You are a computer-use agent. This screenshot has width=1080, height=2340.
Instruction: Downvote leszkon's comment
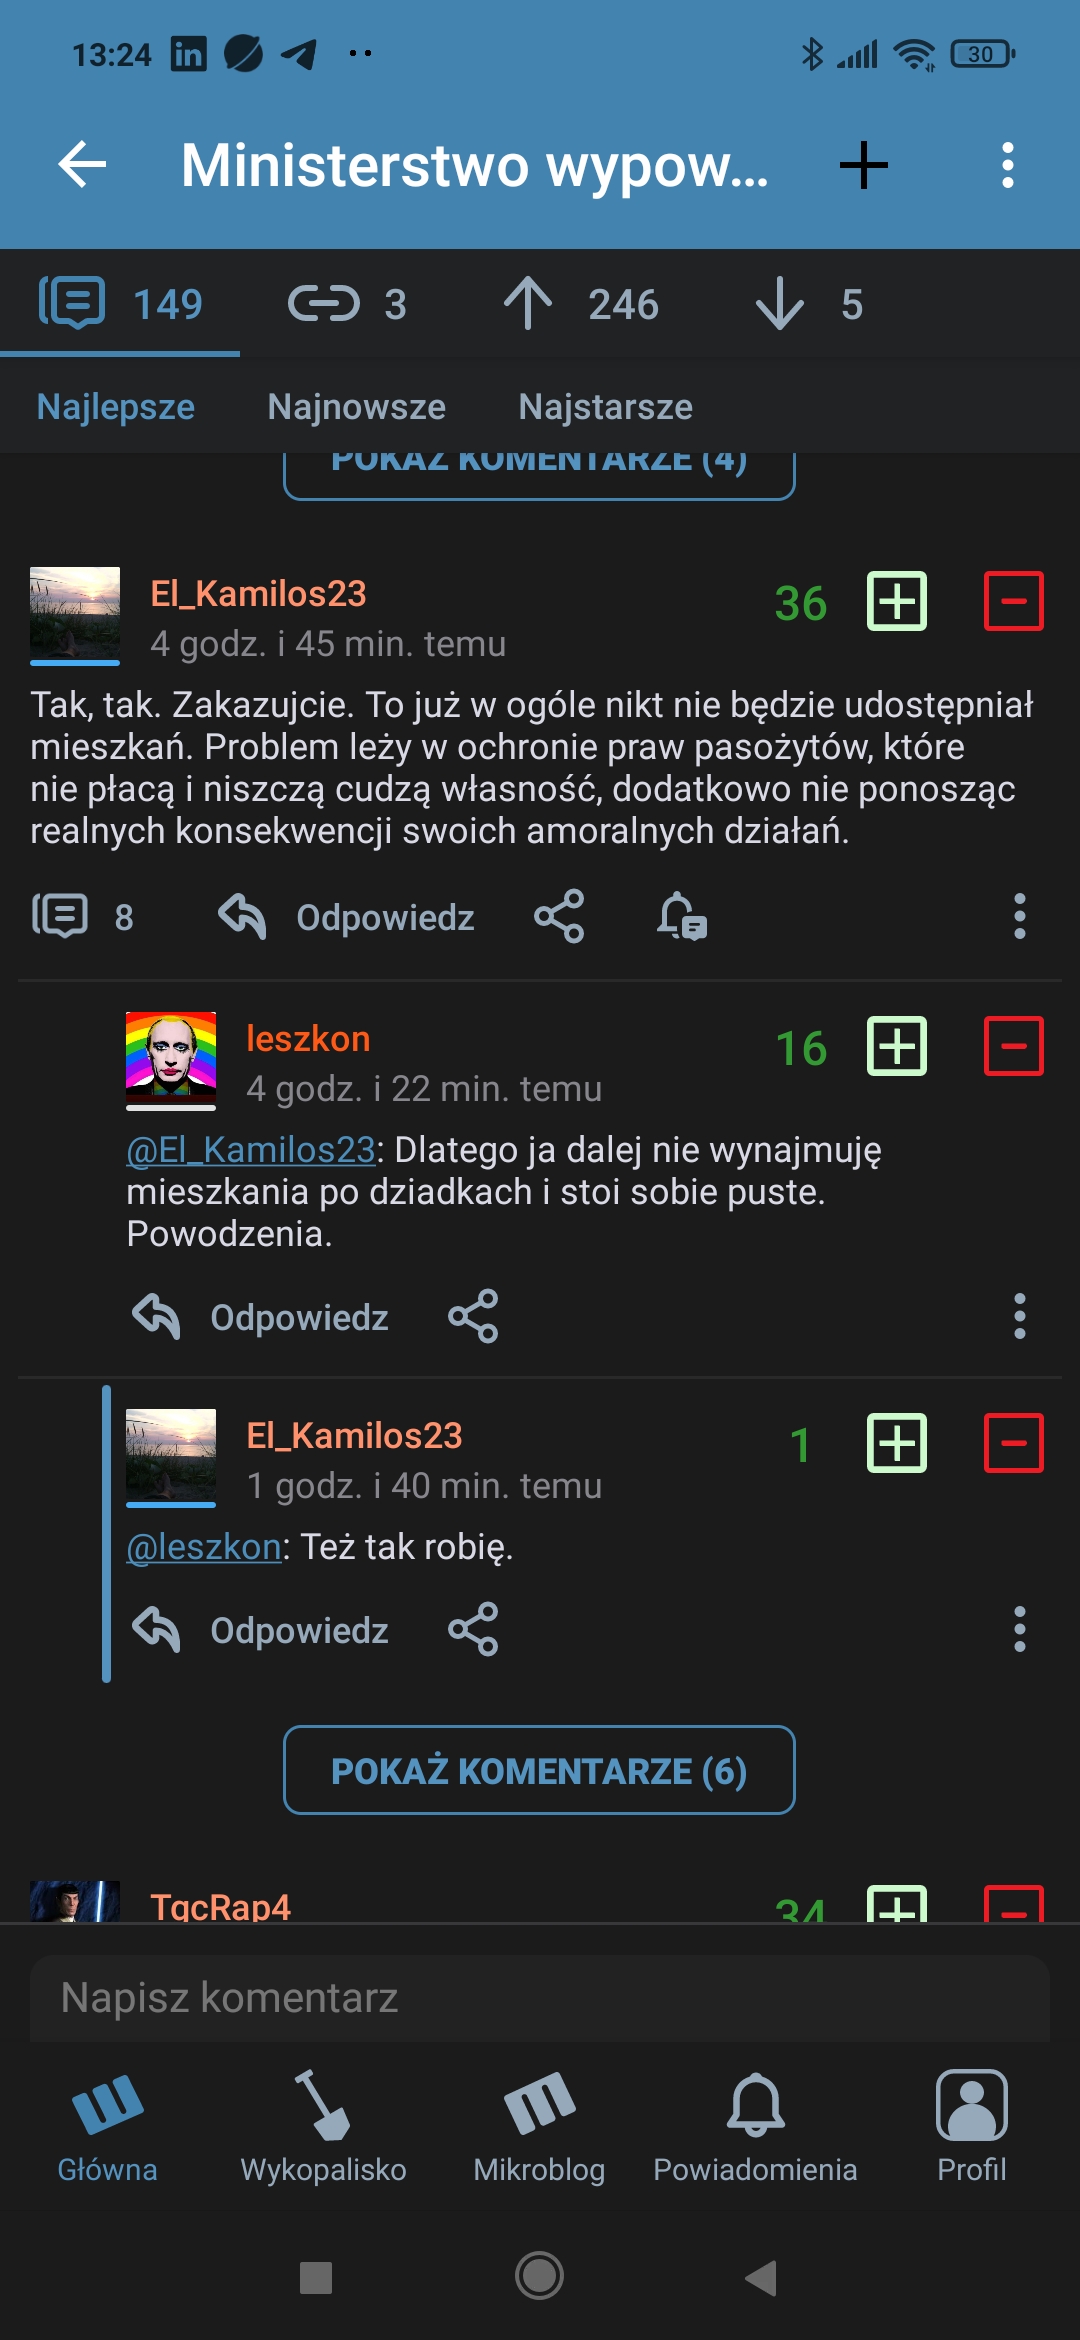(x=1013, y=1046)
